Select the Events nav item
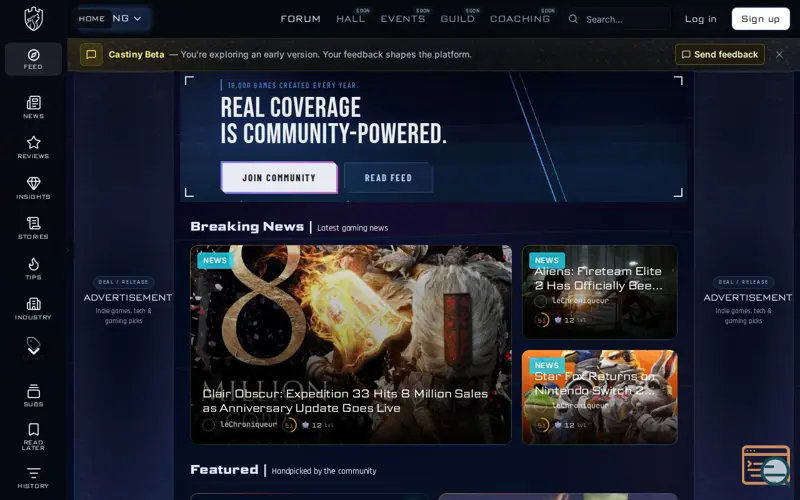The image size is (800, 500). (403, 19)
